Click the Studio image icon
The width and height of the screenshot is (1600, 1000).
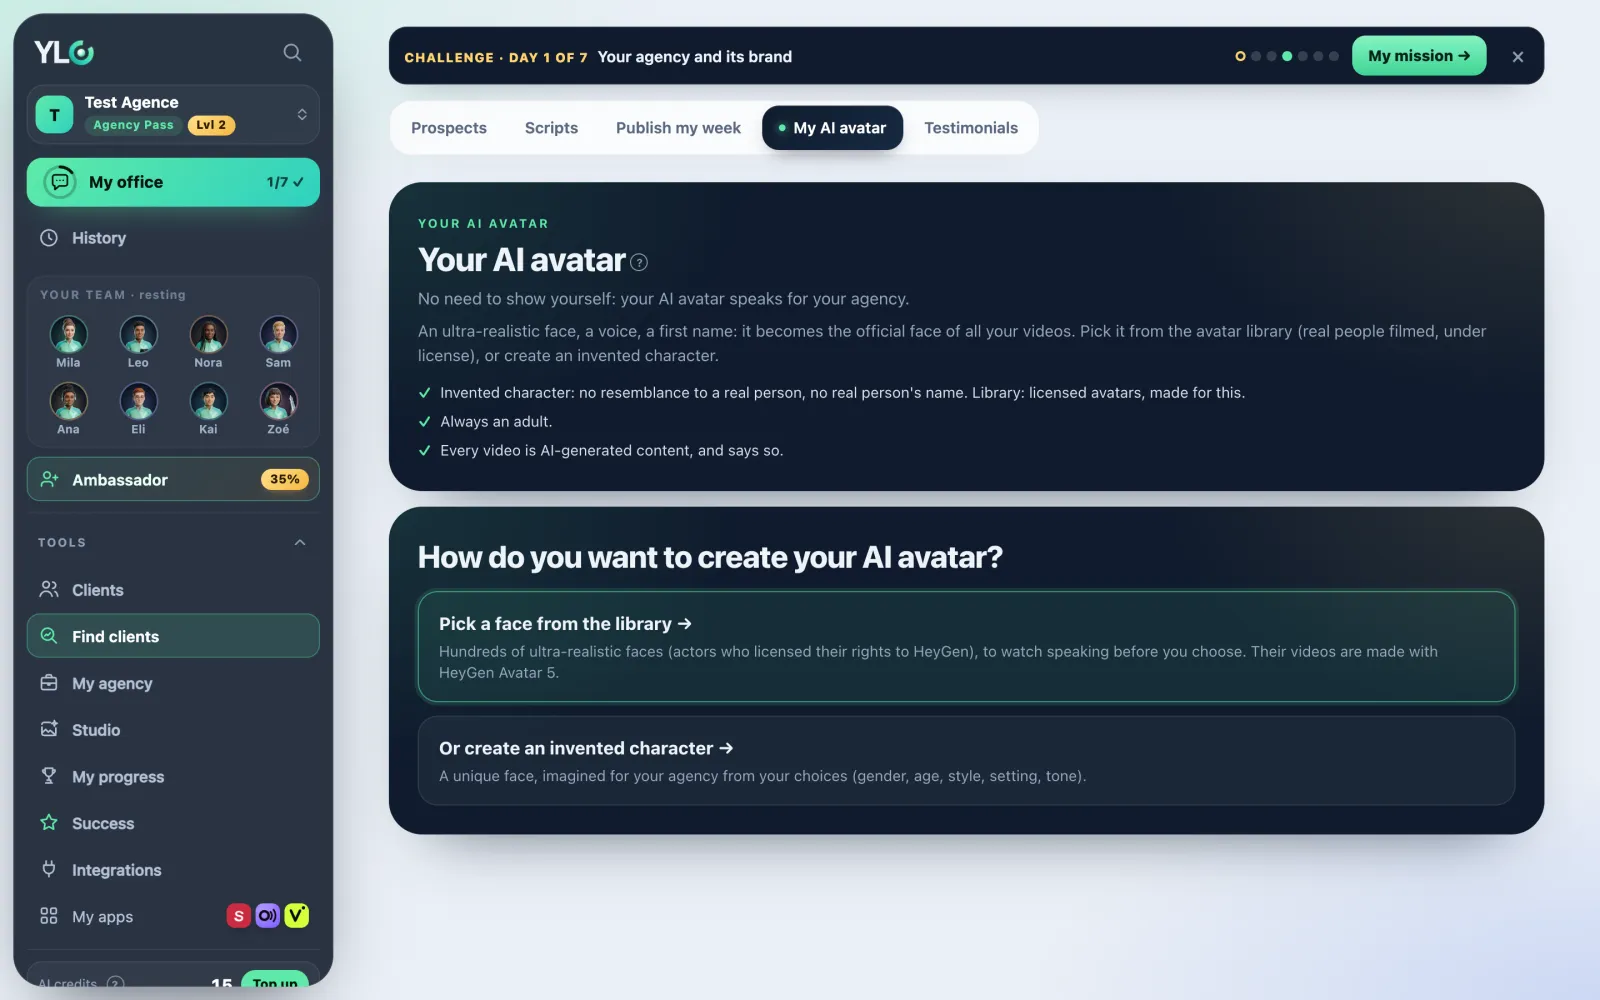click(x=48, y=729)
